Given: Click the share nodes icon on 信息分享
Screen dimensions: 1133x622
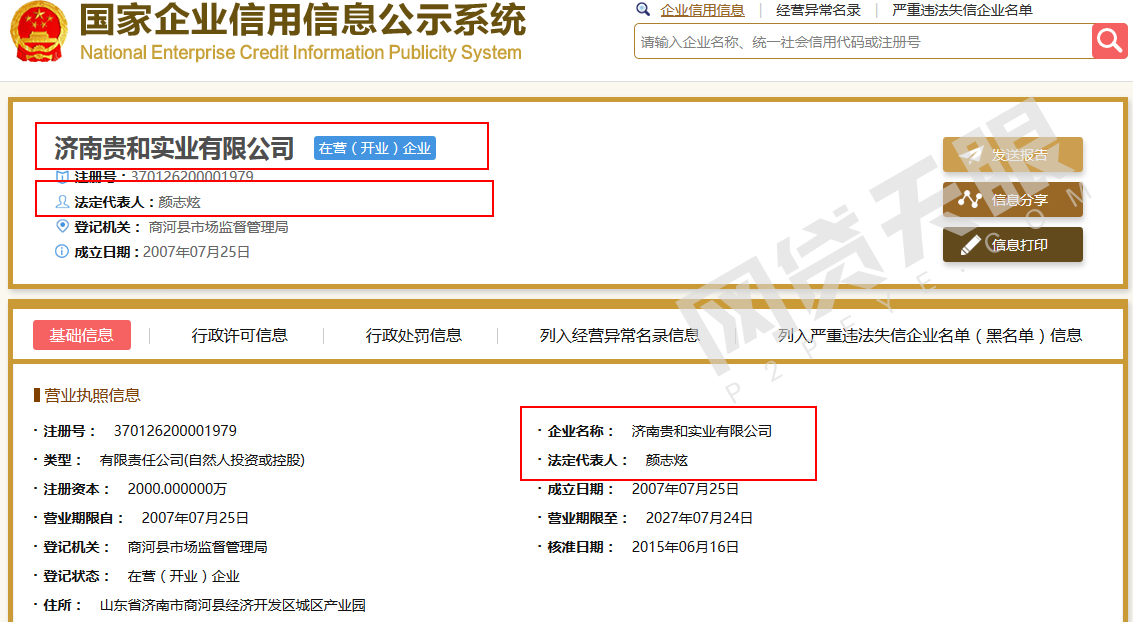Looking at the screenshot, I should click(970, 199).
